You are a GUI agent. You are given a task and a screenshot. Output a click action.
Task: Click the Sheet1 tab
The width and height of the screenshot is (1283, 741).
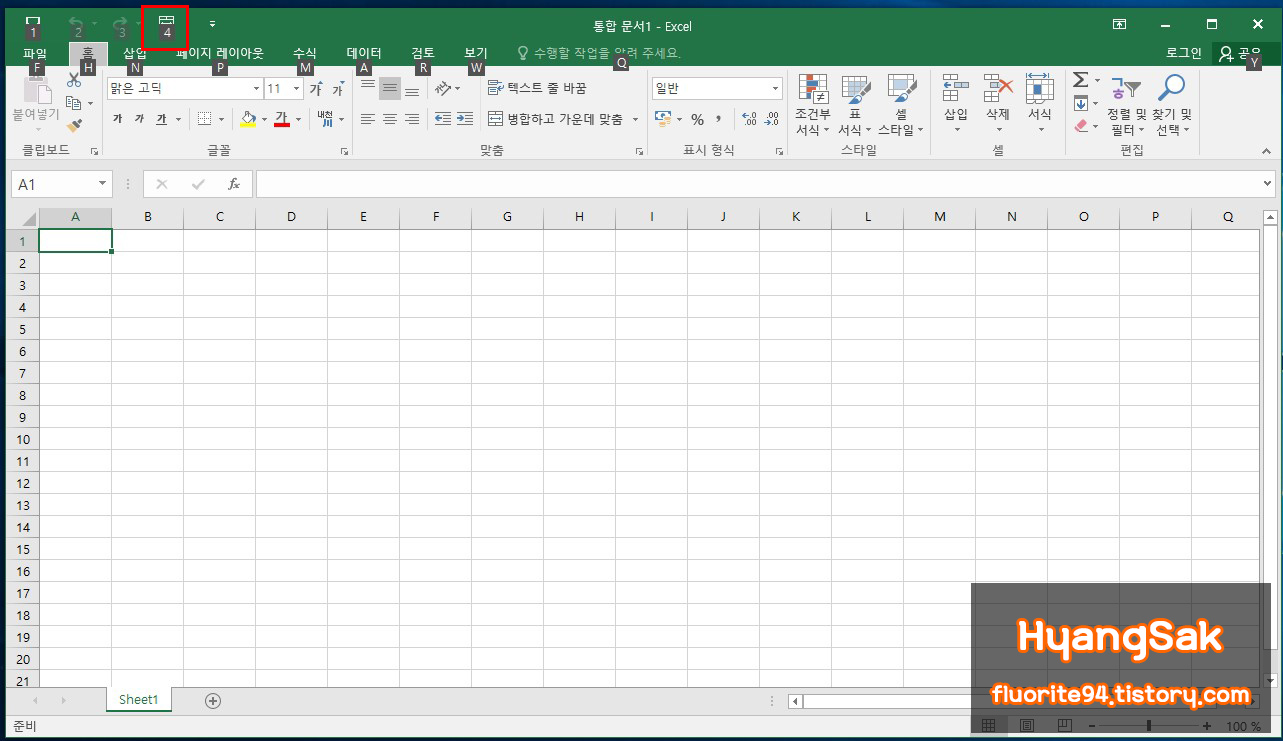pyautogui.click(x=139, y=700)
